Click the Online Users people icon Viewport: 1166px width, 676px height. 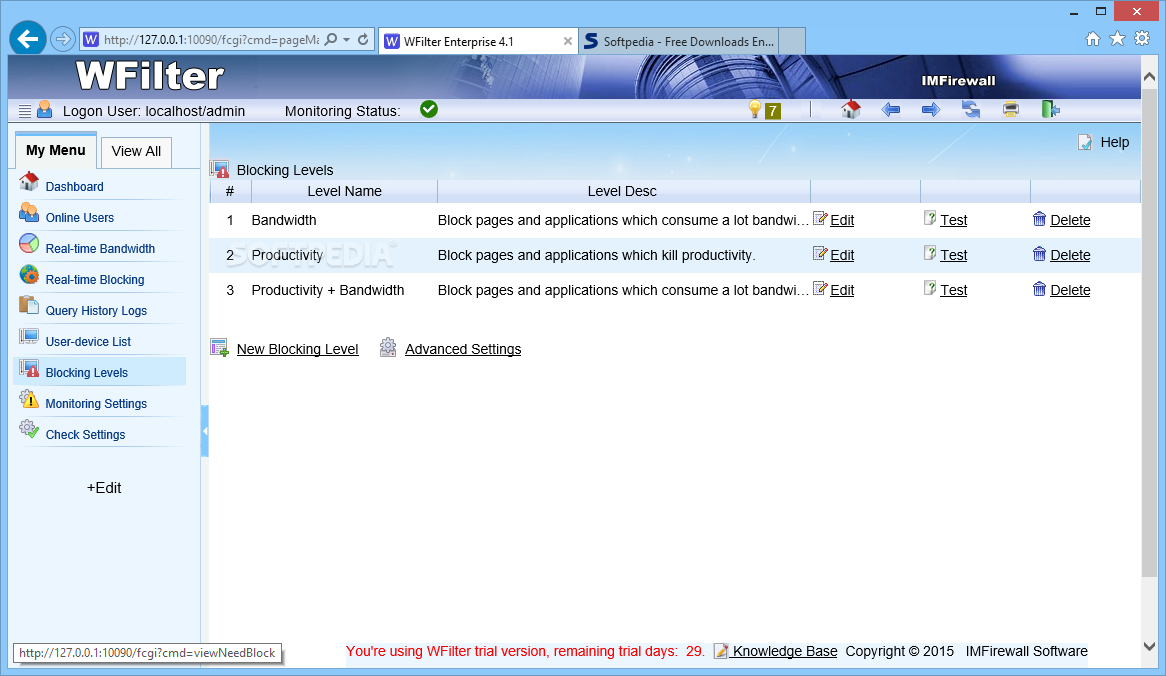tap(29, 213)
